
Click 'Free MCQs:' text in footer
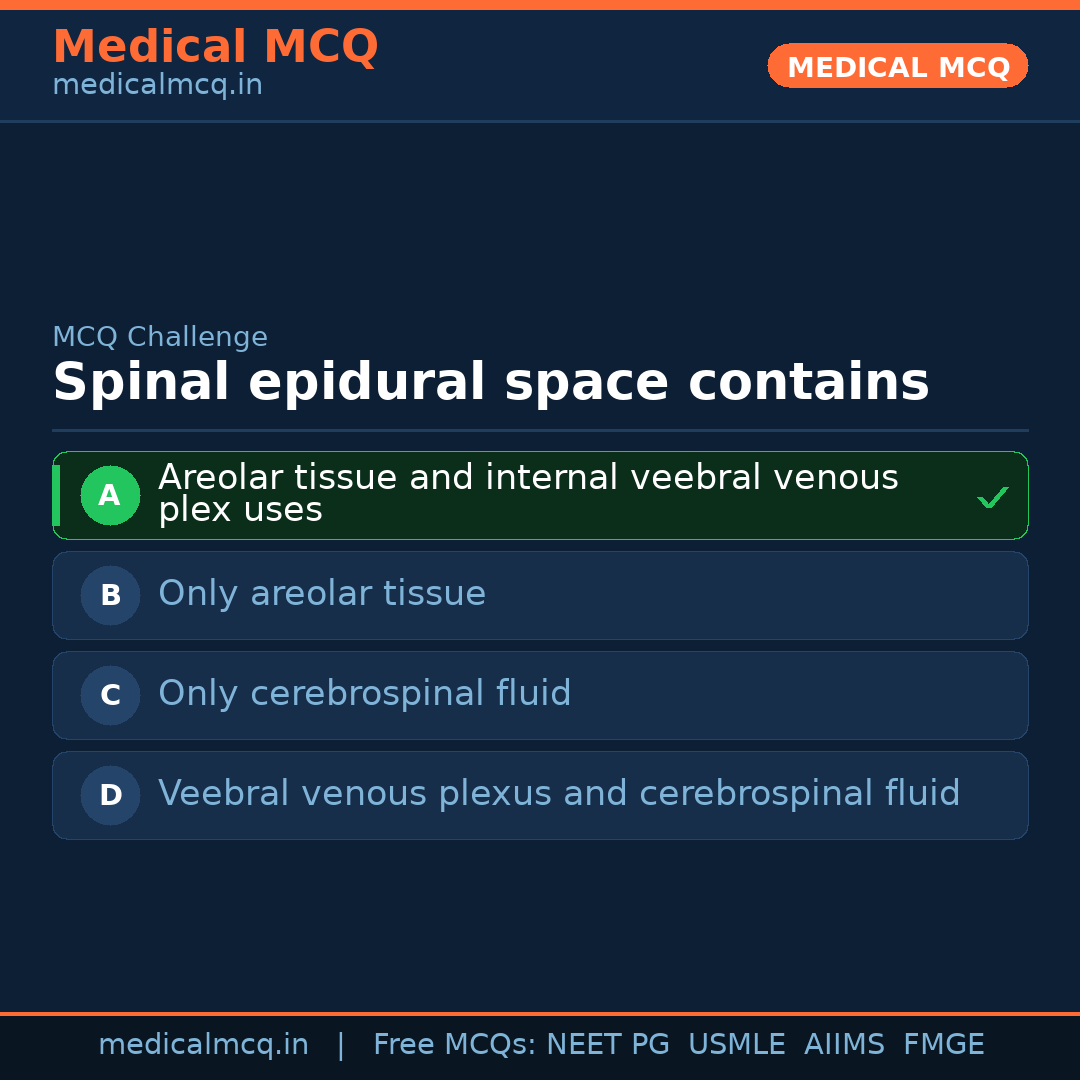coord(455,1045)
